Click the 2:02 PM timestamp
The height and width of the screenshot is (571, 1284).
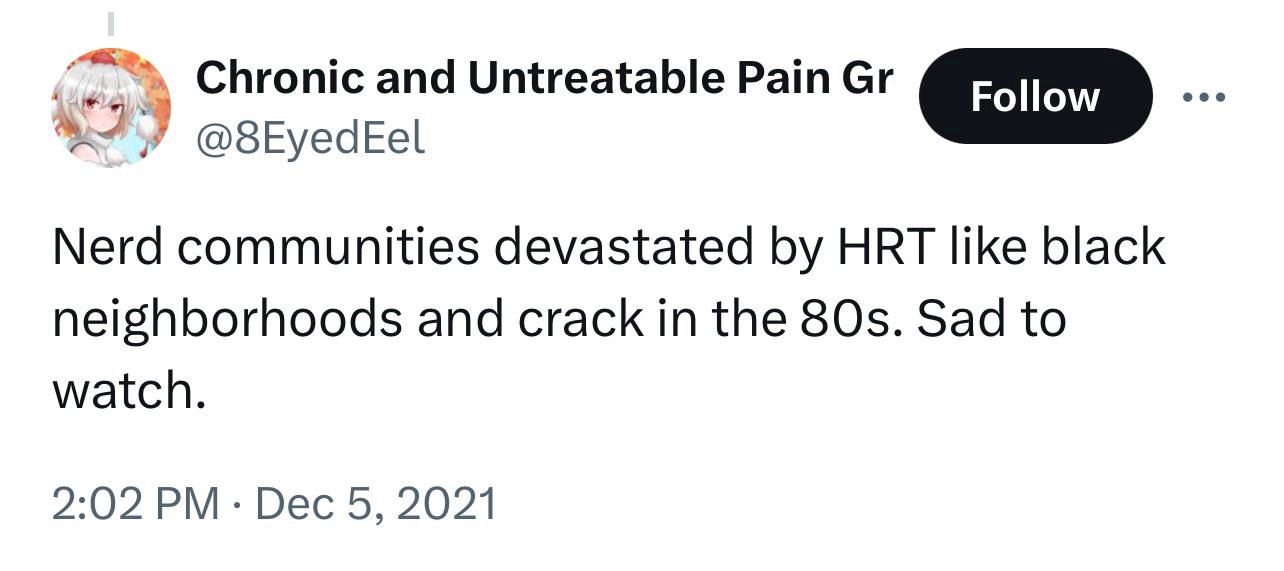point(136,503)
